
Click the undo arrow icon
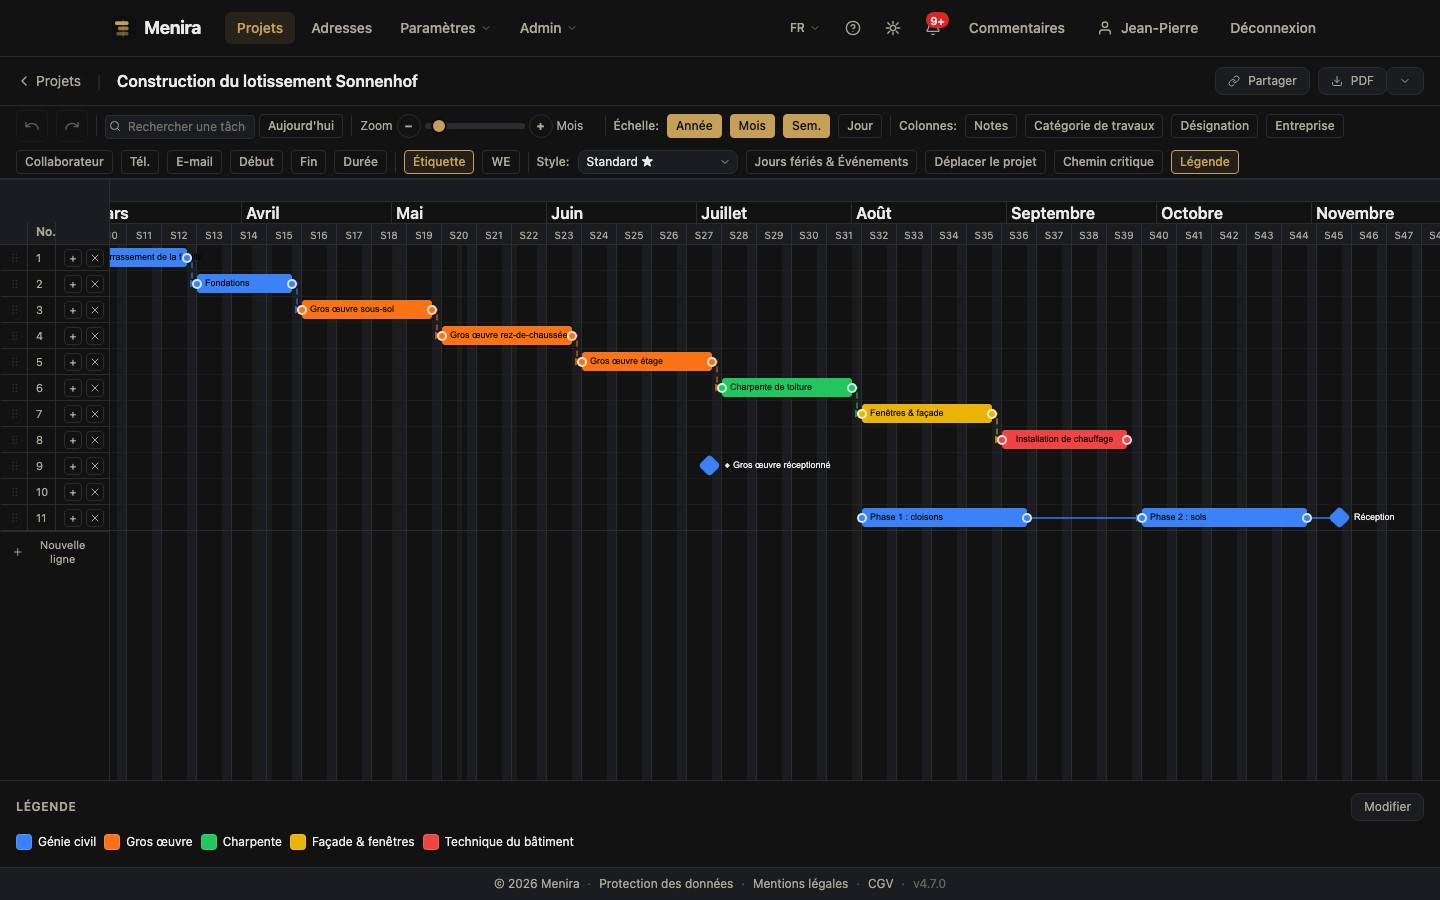(x=32, y=126)
